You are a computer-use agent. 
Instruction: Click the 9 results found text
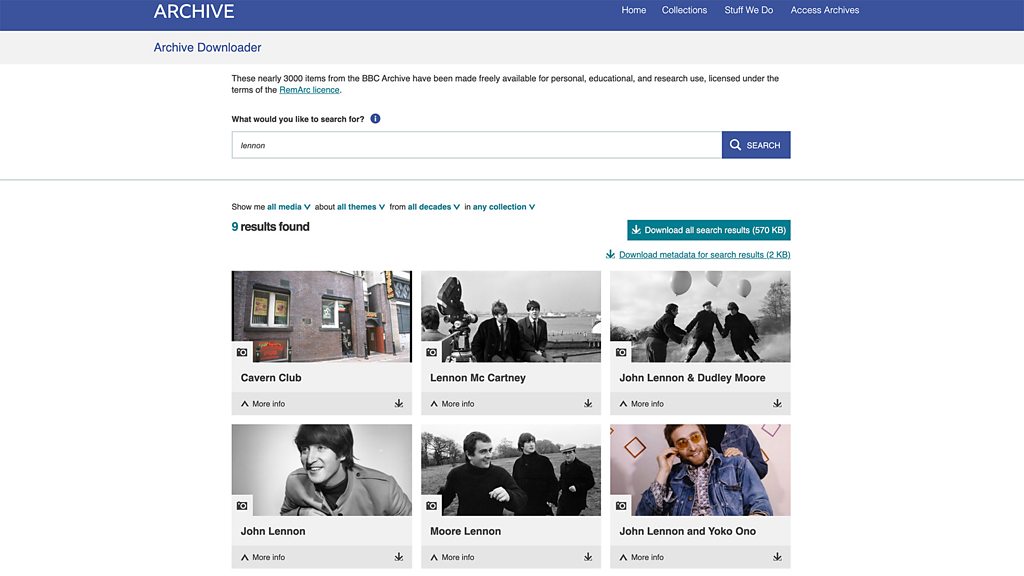coord(270,227)
